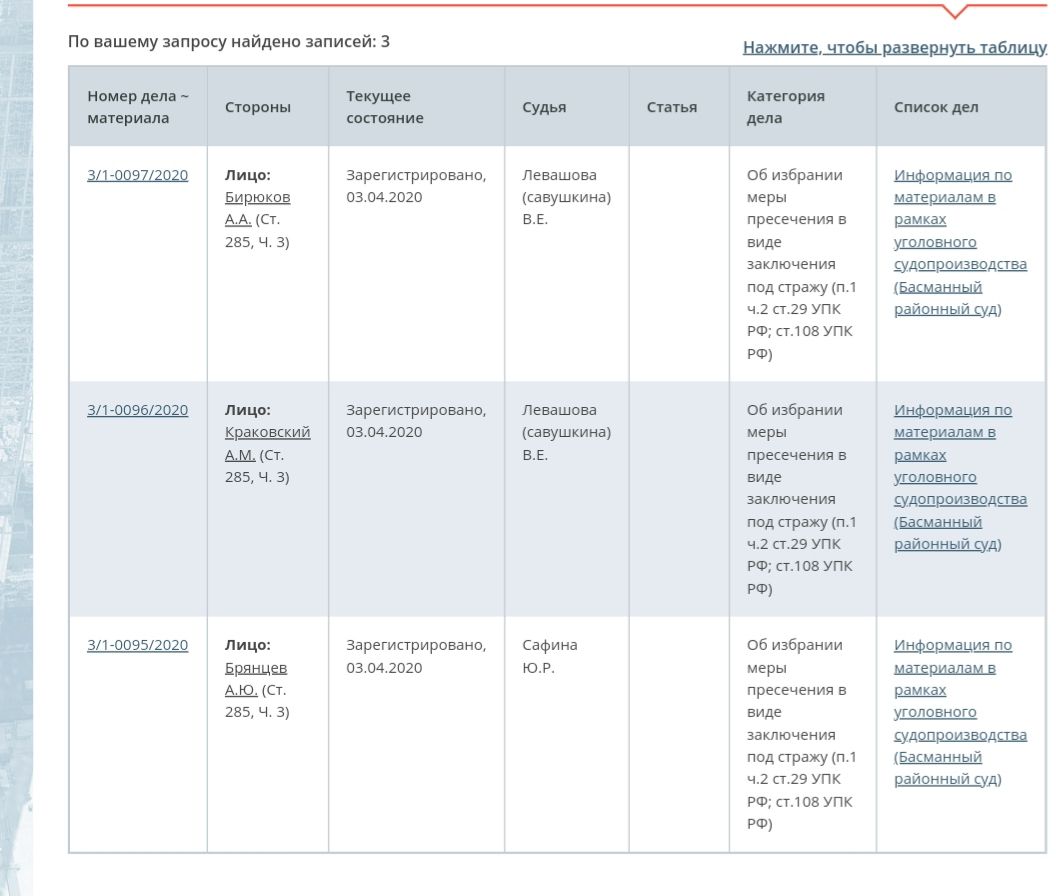
Task: Click the 'Номер дела ~ материала' column header
Action: [138, 107]
